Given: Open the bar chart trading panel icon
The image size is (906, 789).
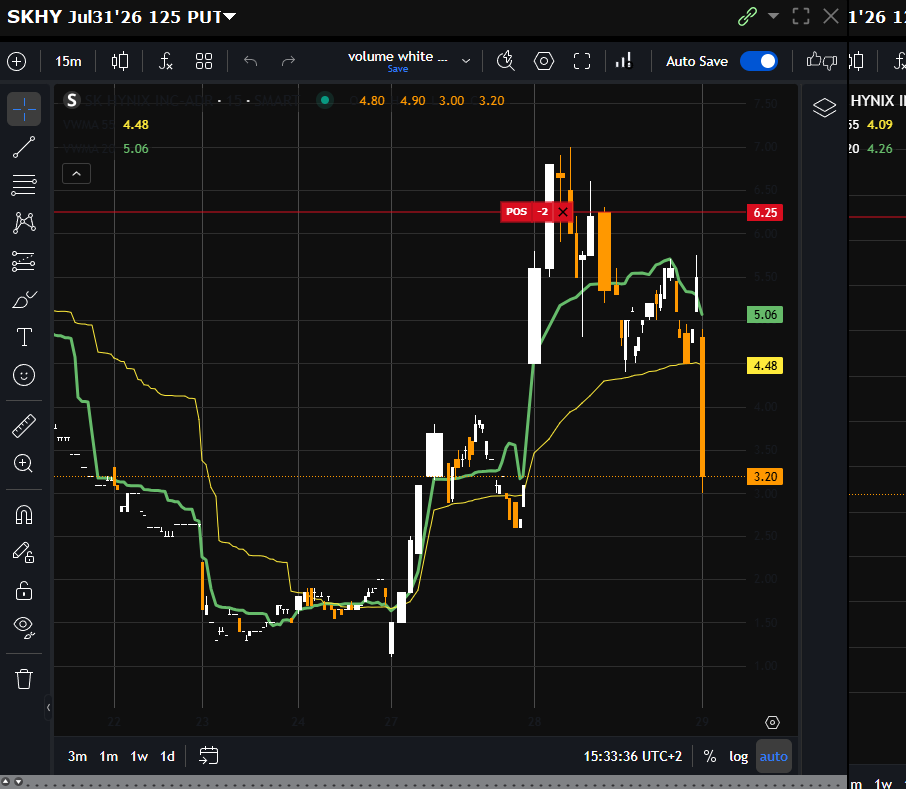Looking at the screenshot, I should click(x=623, y=61).
